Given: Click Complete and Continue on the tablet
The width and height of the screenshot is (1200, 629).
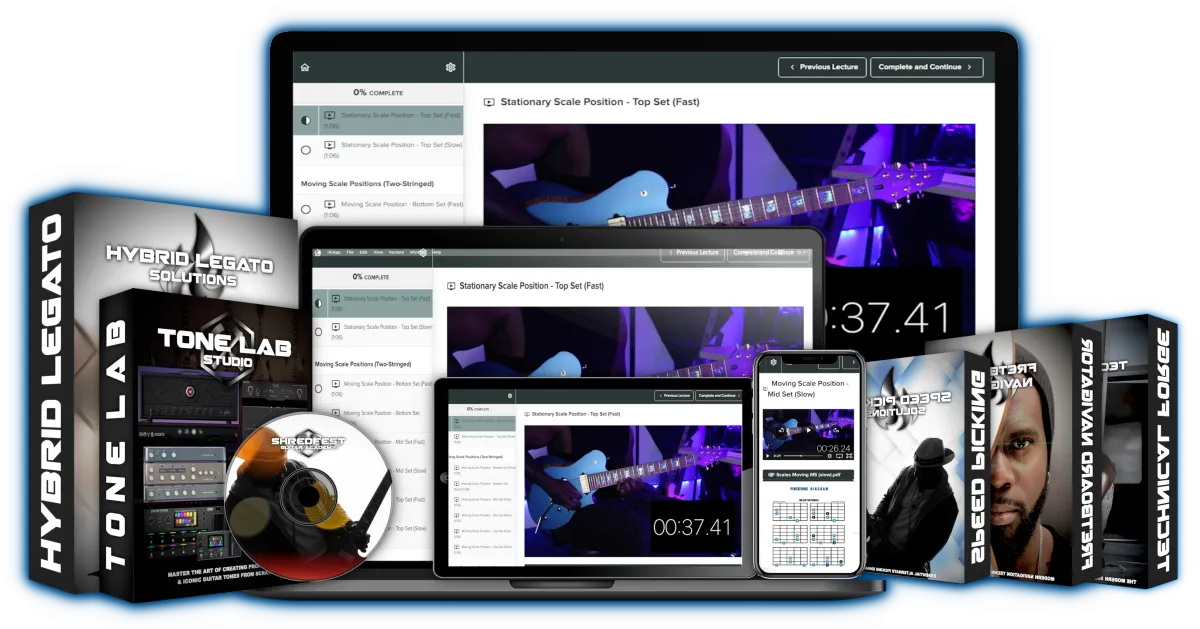Looking at the screenshot, I should pos(718,395).
